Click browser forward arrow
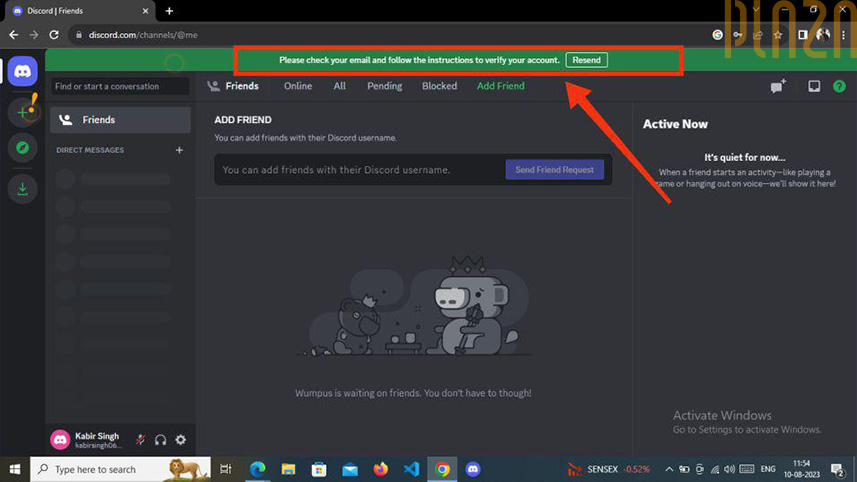This screenshot has width=857, height=482. point(34,35)
